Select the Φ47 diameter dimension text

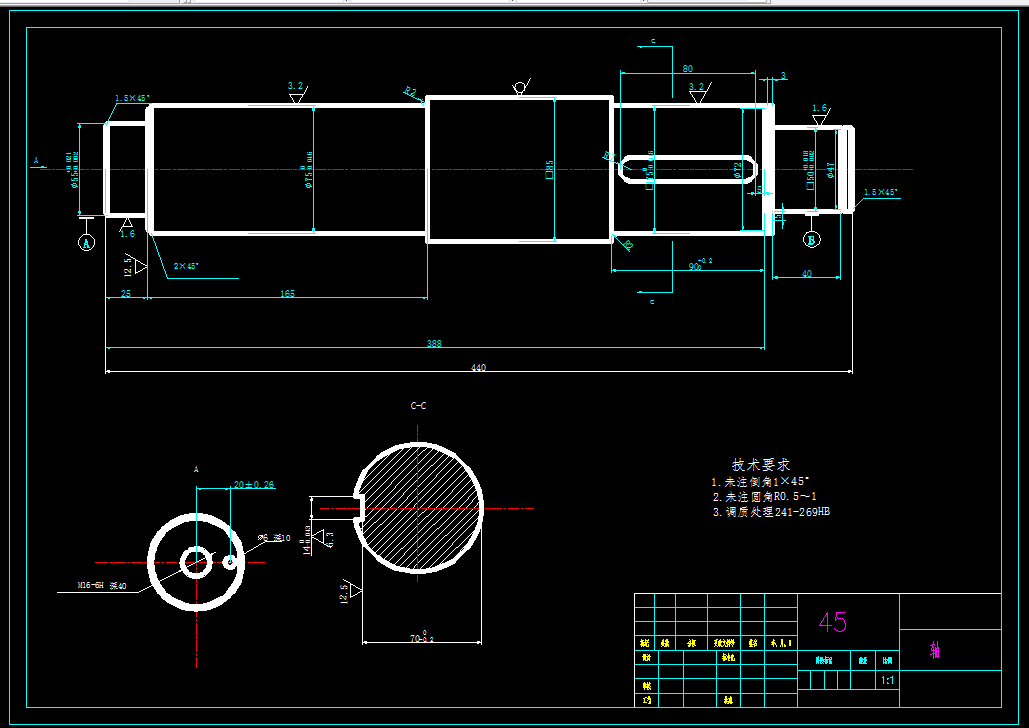coord(831,170)
